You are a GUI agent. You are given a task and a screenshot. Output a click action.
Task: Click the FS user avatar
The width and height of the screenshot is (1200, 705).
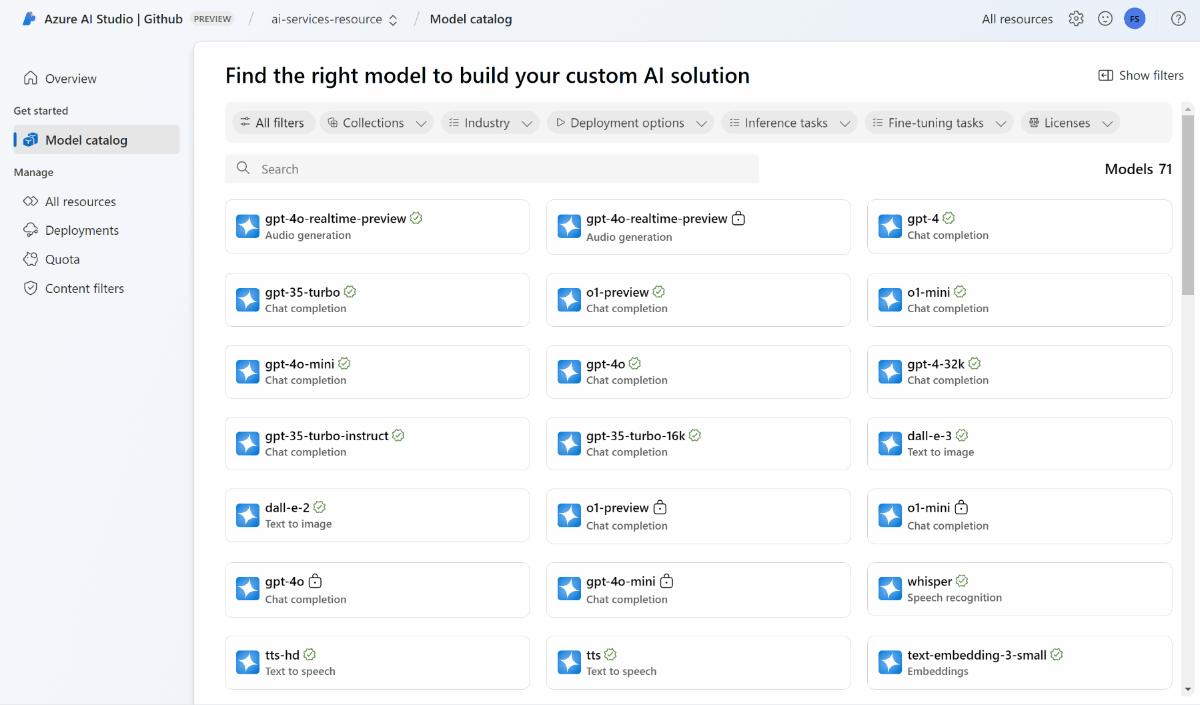coord(1134,19)
